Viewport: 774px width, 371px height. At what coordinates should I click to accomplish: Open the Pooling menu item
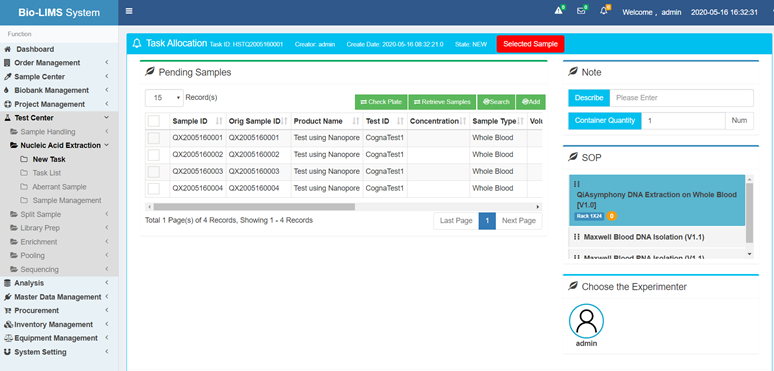pos(33,256)
